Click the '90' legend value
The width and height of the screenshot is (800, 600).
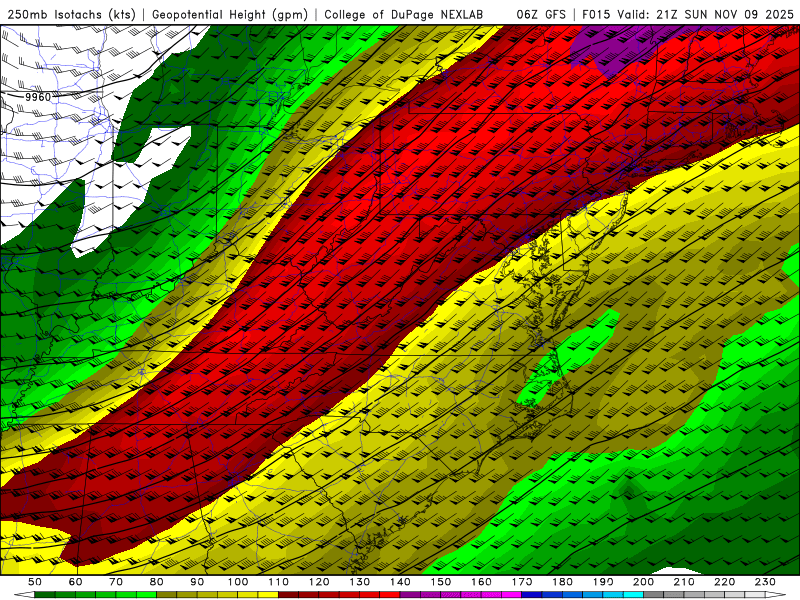point(197,582)
